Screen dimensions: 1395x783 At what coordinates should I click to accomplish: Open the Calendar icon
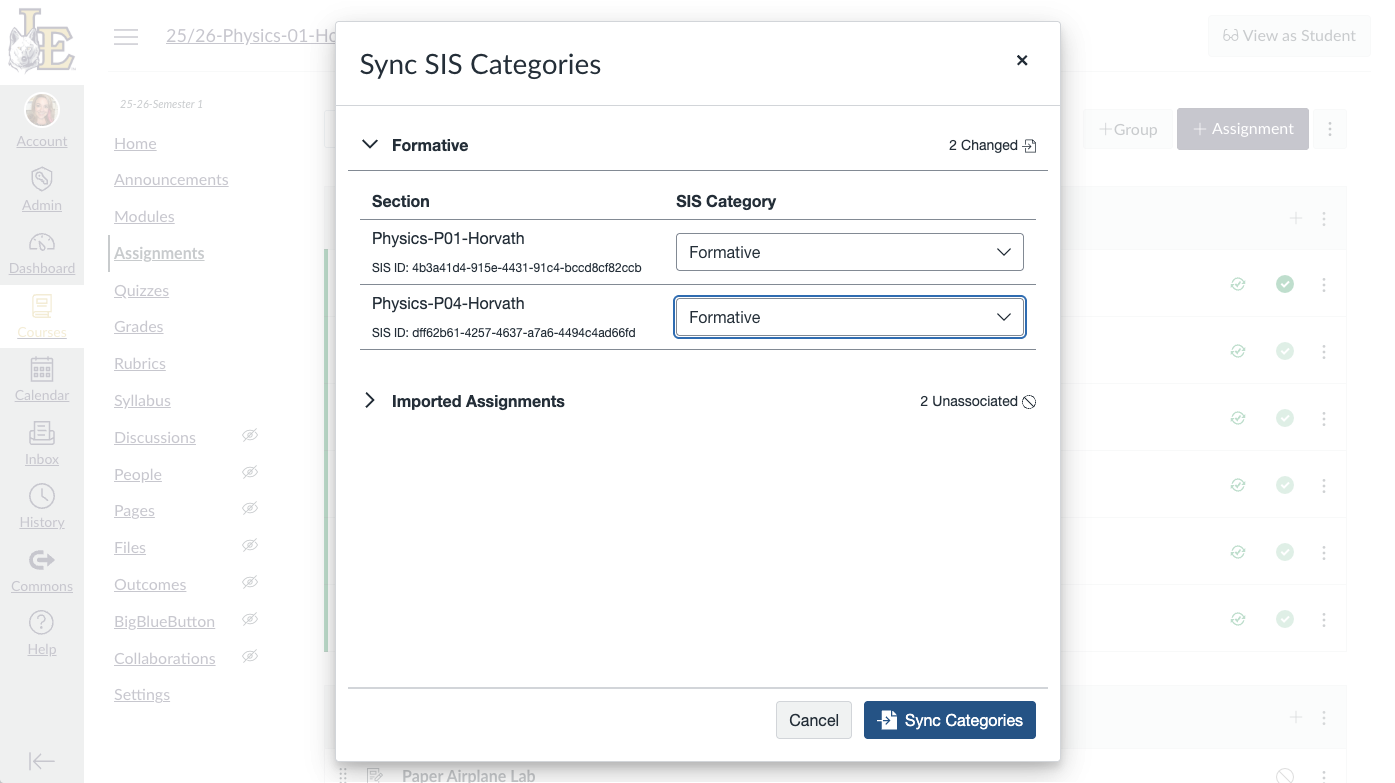(x=42, y=369)
